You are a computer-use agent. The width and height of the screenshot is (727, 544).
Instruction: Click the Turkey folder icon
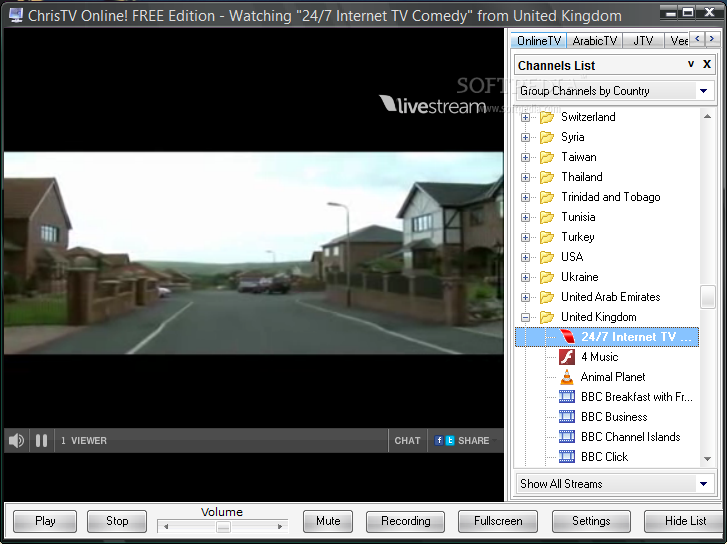click(x=547, y=237)
